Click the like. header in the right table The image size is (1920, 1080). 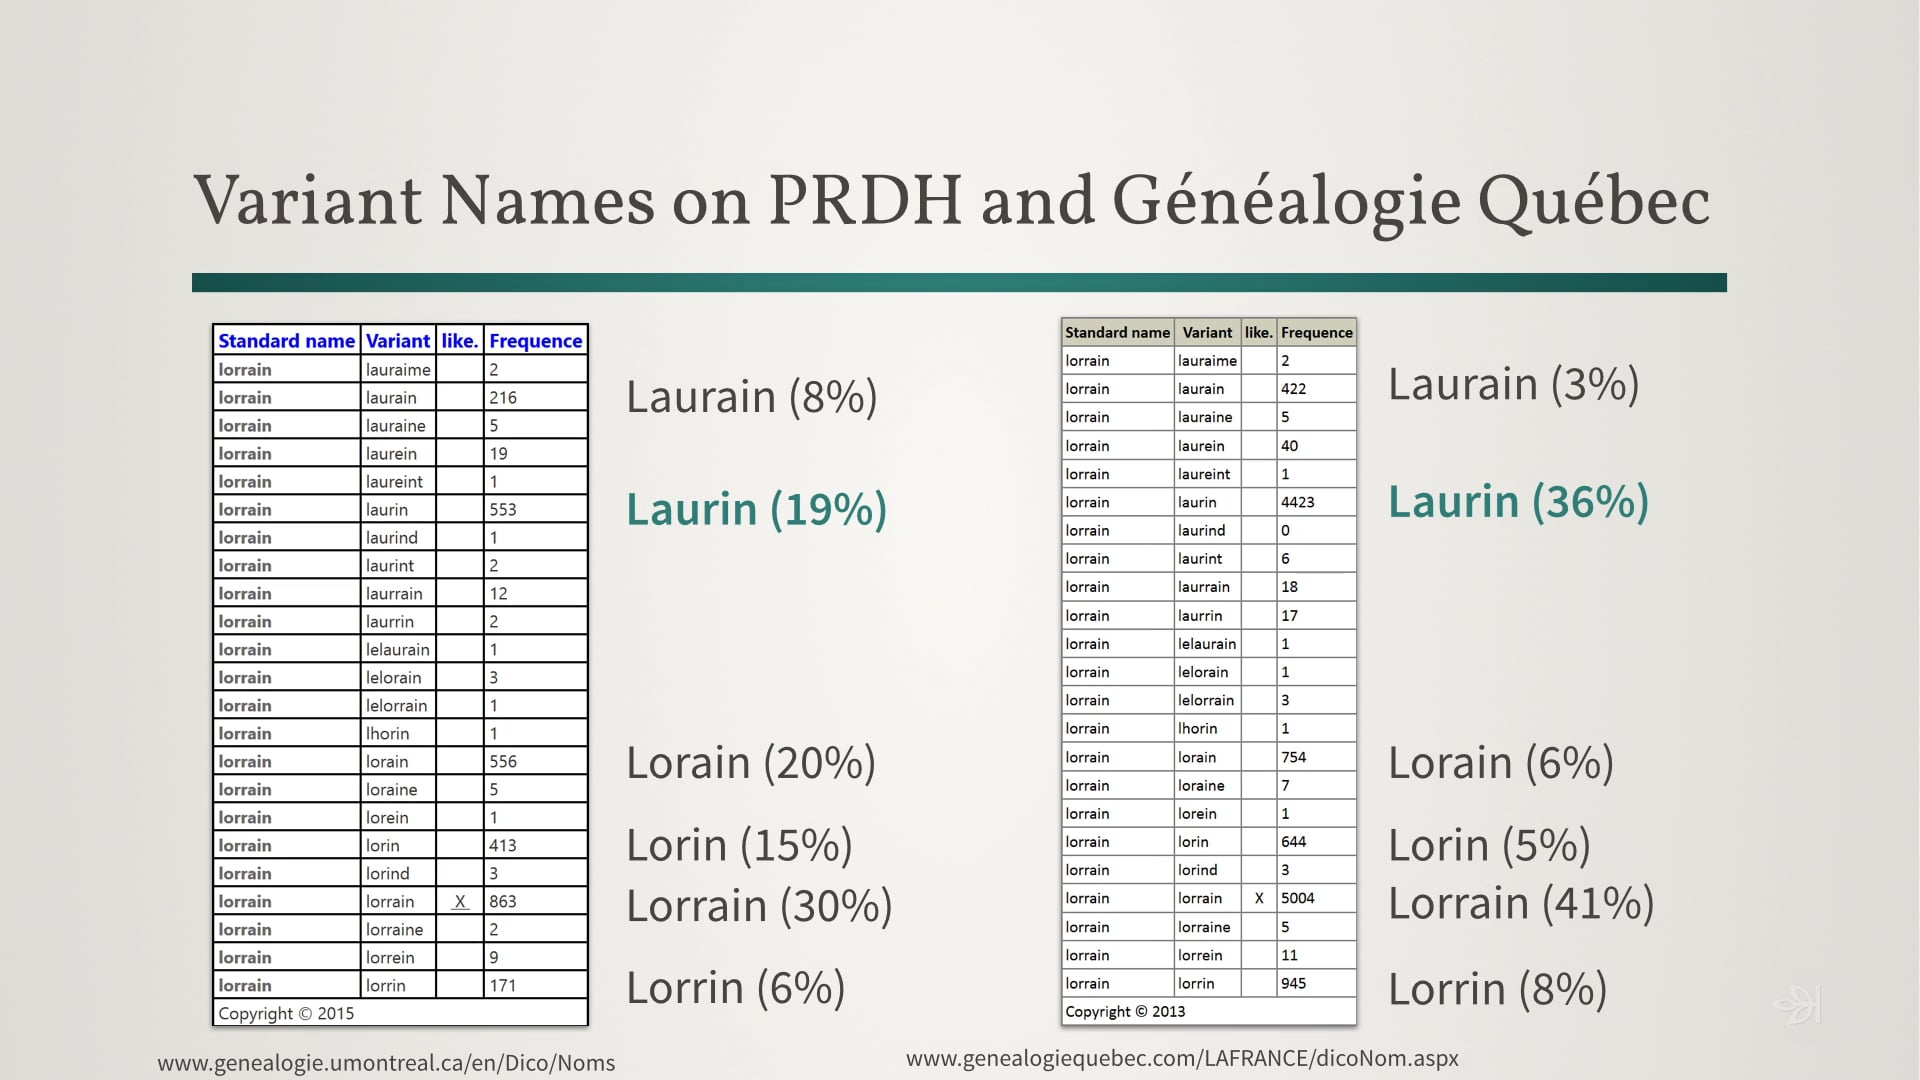click(x=1258, y=332)
